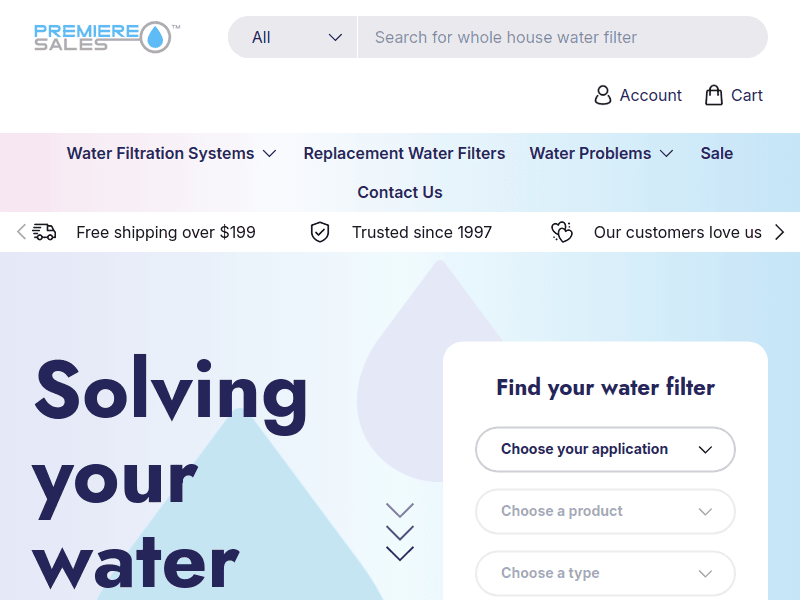This screenshot has height=600, width=800.
Task: Expand Choose your application dropdown
Action: tap(605, 449)
